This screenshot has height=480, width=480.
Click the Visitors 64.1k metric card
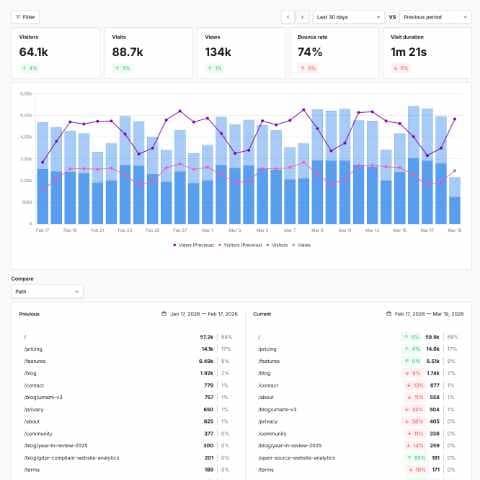point(55,53)
